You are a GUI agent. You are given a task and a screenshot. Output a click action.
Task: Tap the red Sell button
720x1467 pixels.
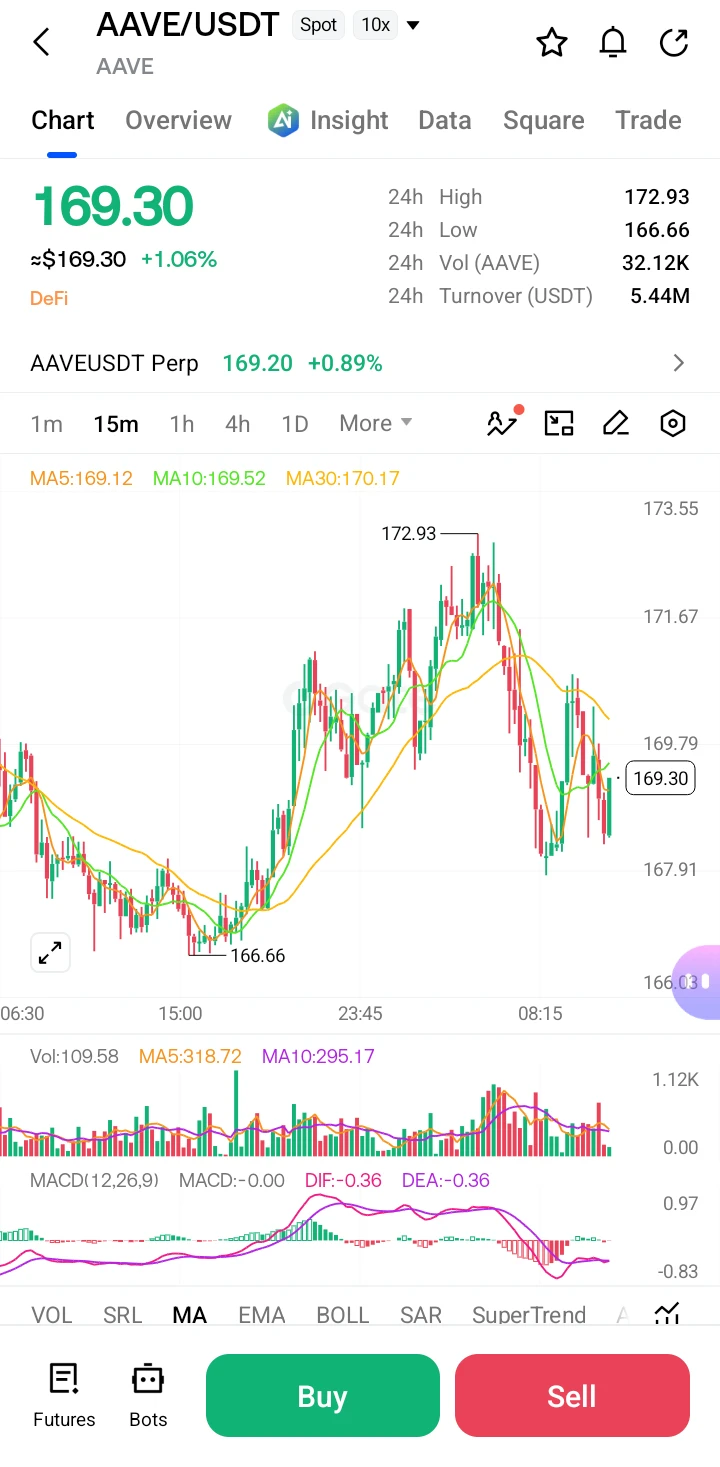(x=572, y=1395)
